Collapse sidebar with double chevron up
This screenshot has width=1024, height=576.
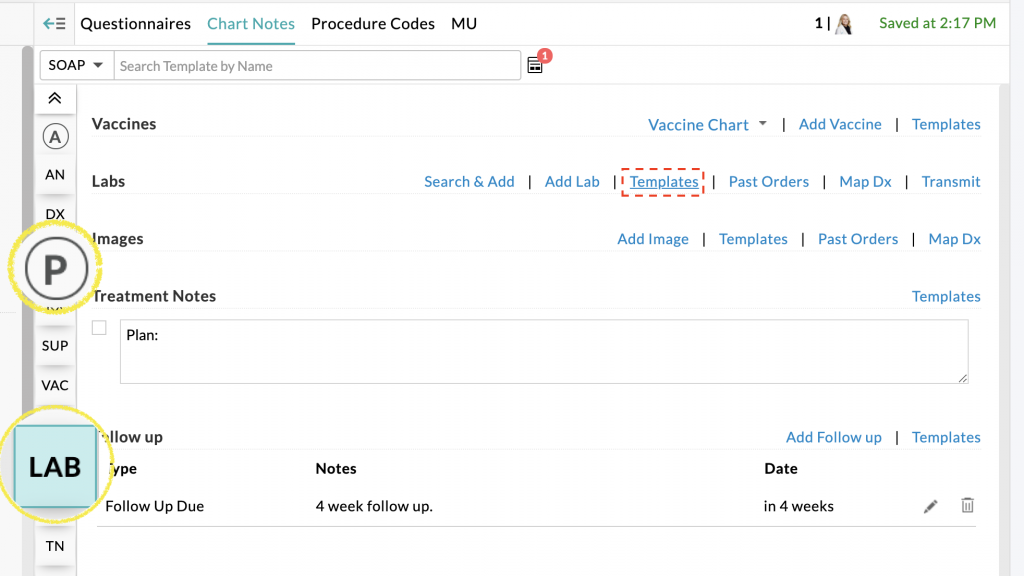point(55,98)
